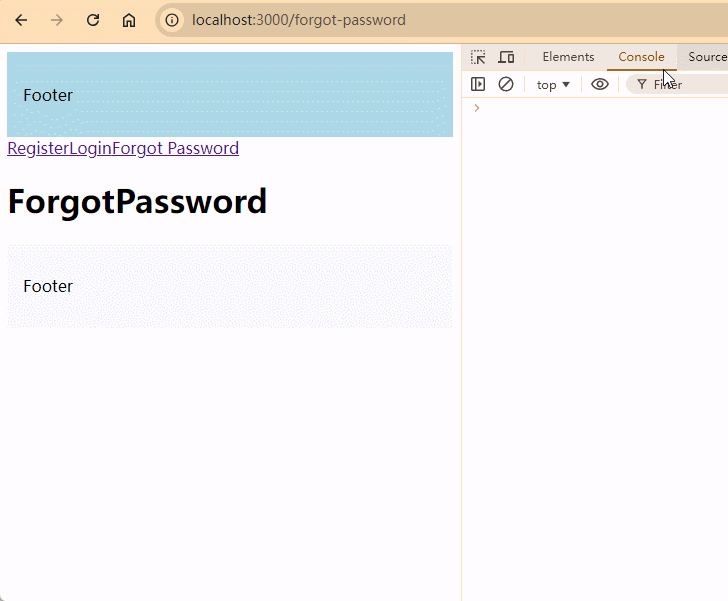This screenshot has width=728, height=601.
Task: Show the console sidebar panel
Action: coord(478,84)
